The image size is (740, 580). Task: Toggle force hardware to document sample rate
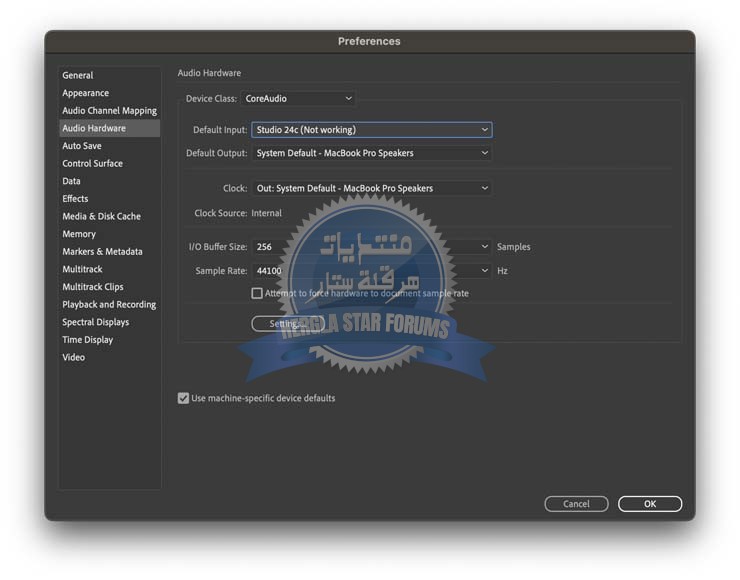point(257,294)
